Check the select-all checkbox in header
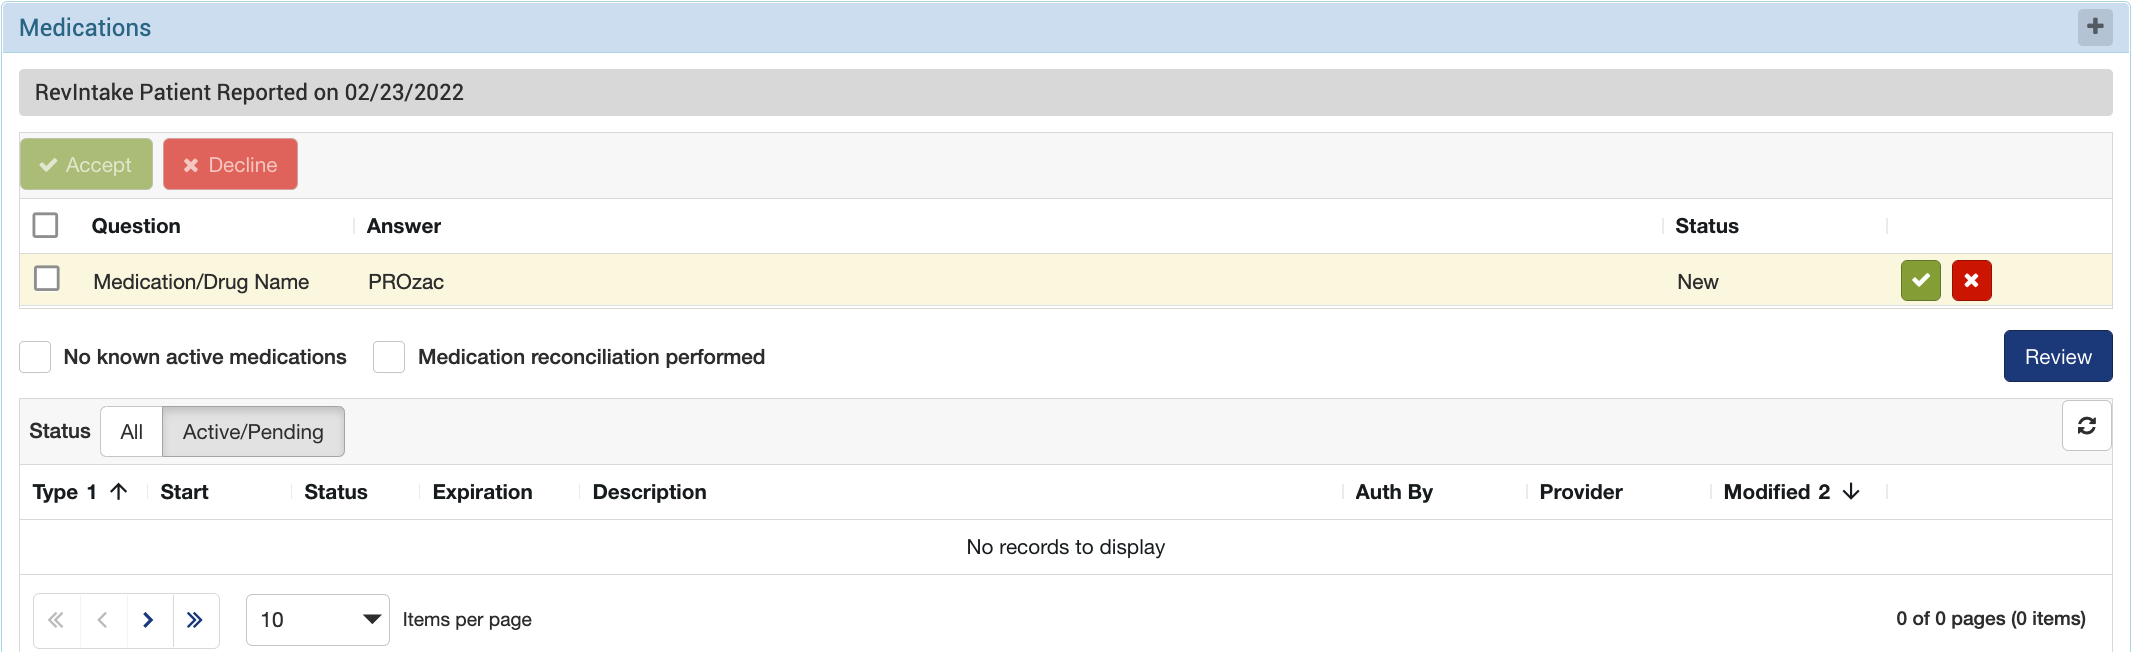The height and width of the screenshot is (652, 2132). pyautogui.click(x=45, y=225)
